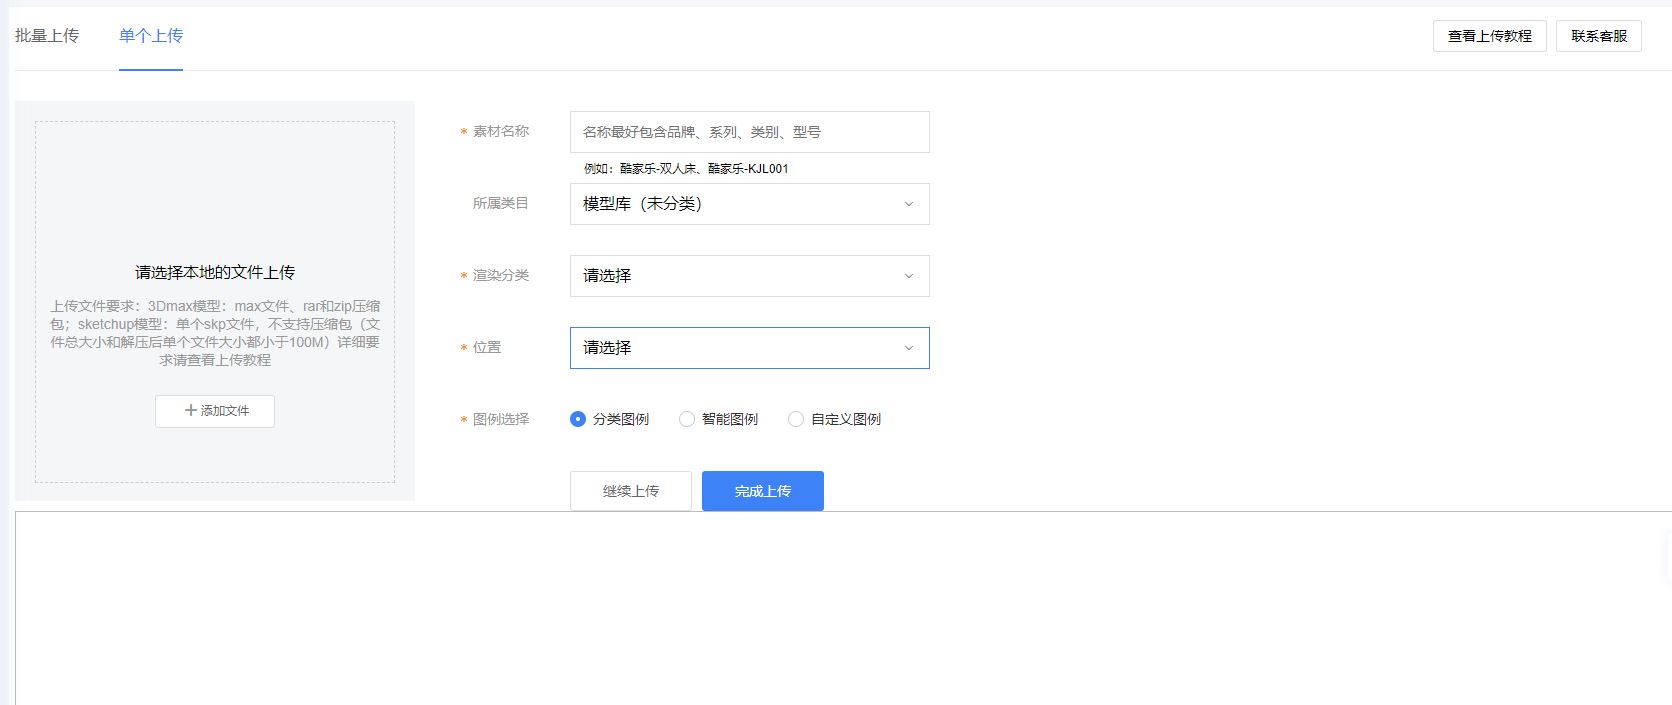This screenshot has height=705, width=1672.
Task: Click the 位置 dropdown chevron arrow
Action: (x=909, y=348)
